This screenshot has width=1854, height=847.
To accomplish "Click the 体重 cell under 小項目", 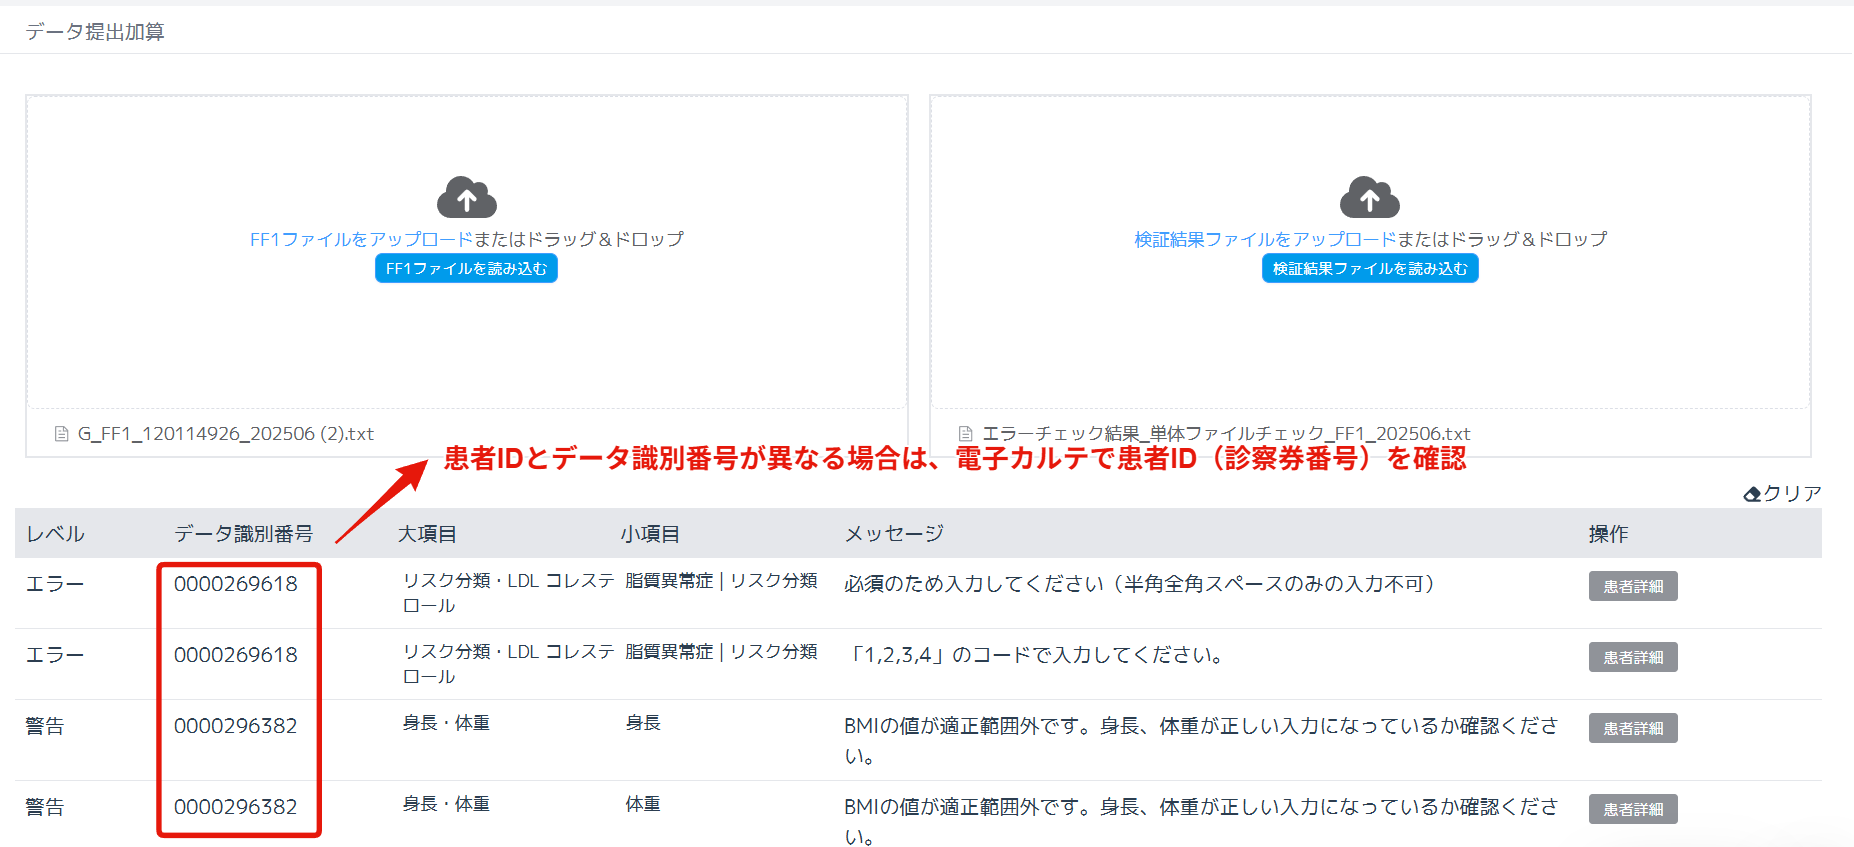I will [643, 804].
